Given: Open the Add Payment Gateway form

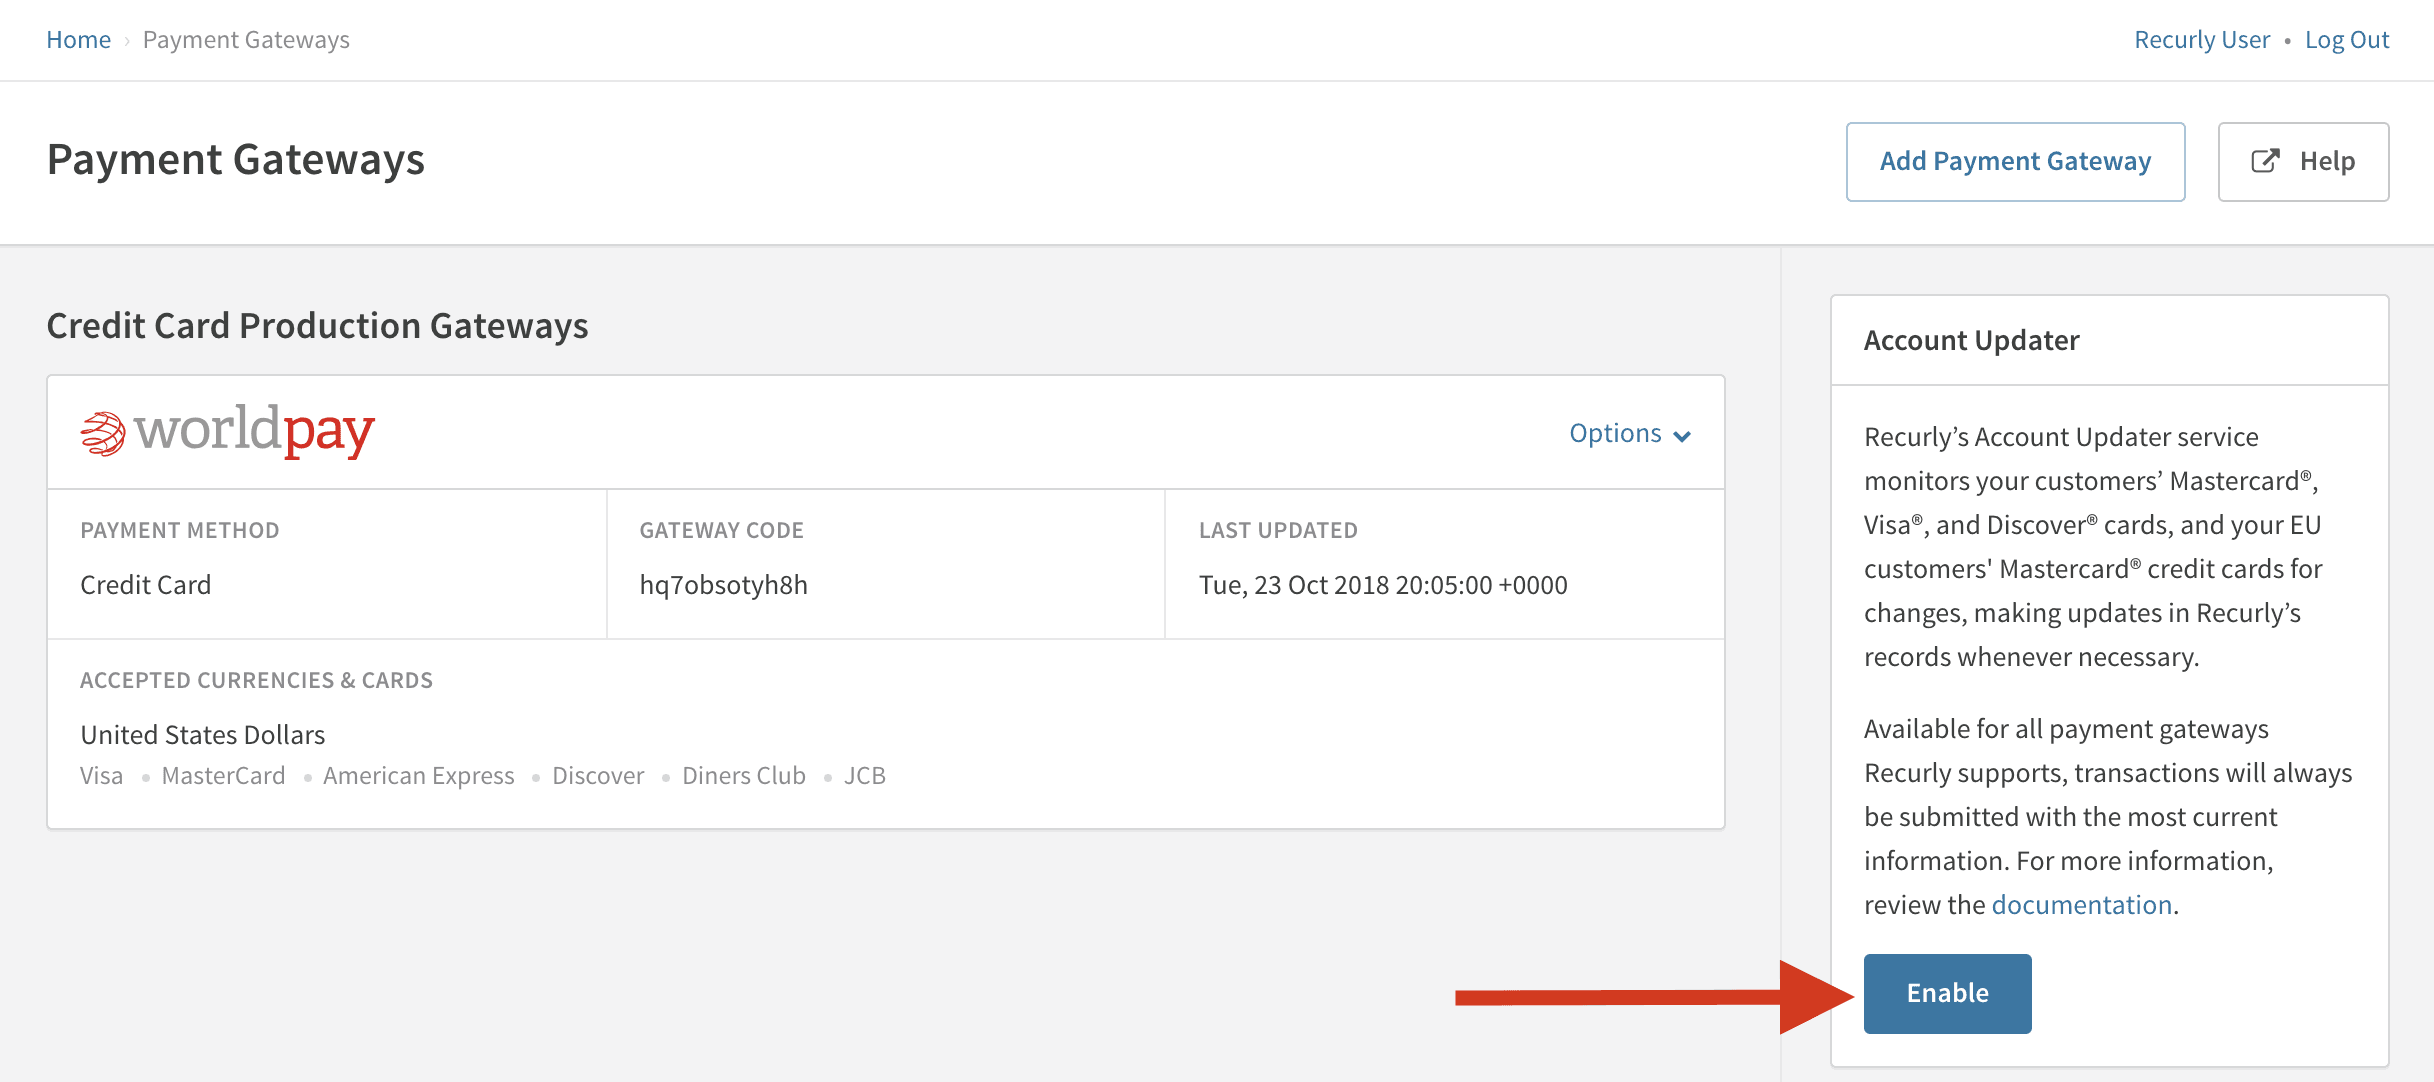Looking at the screenshot, I should (2014, 160).
